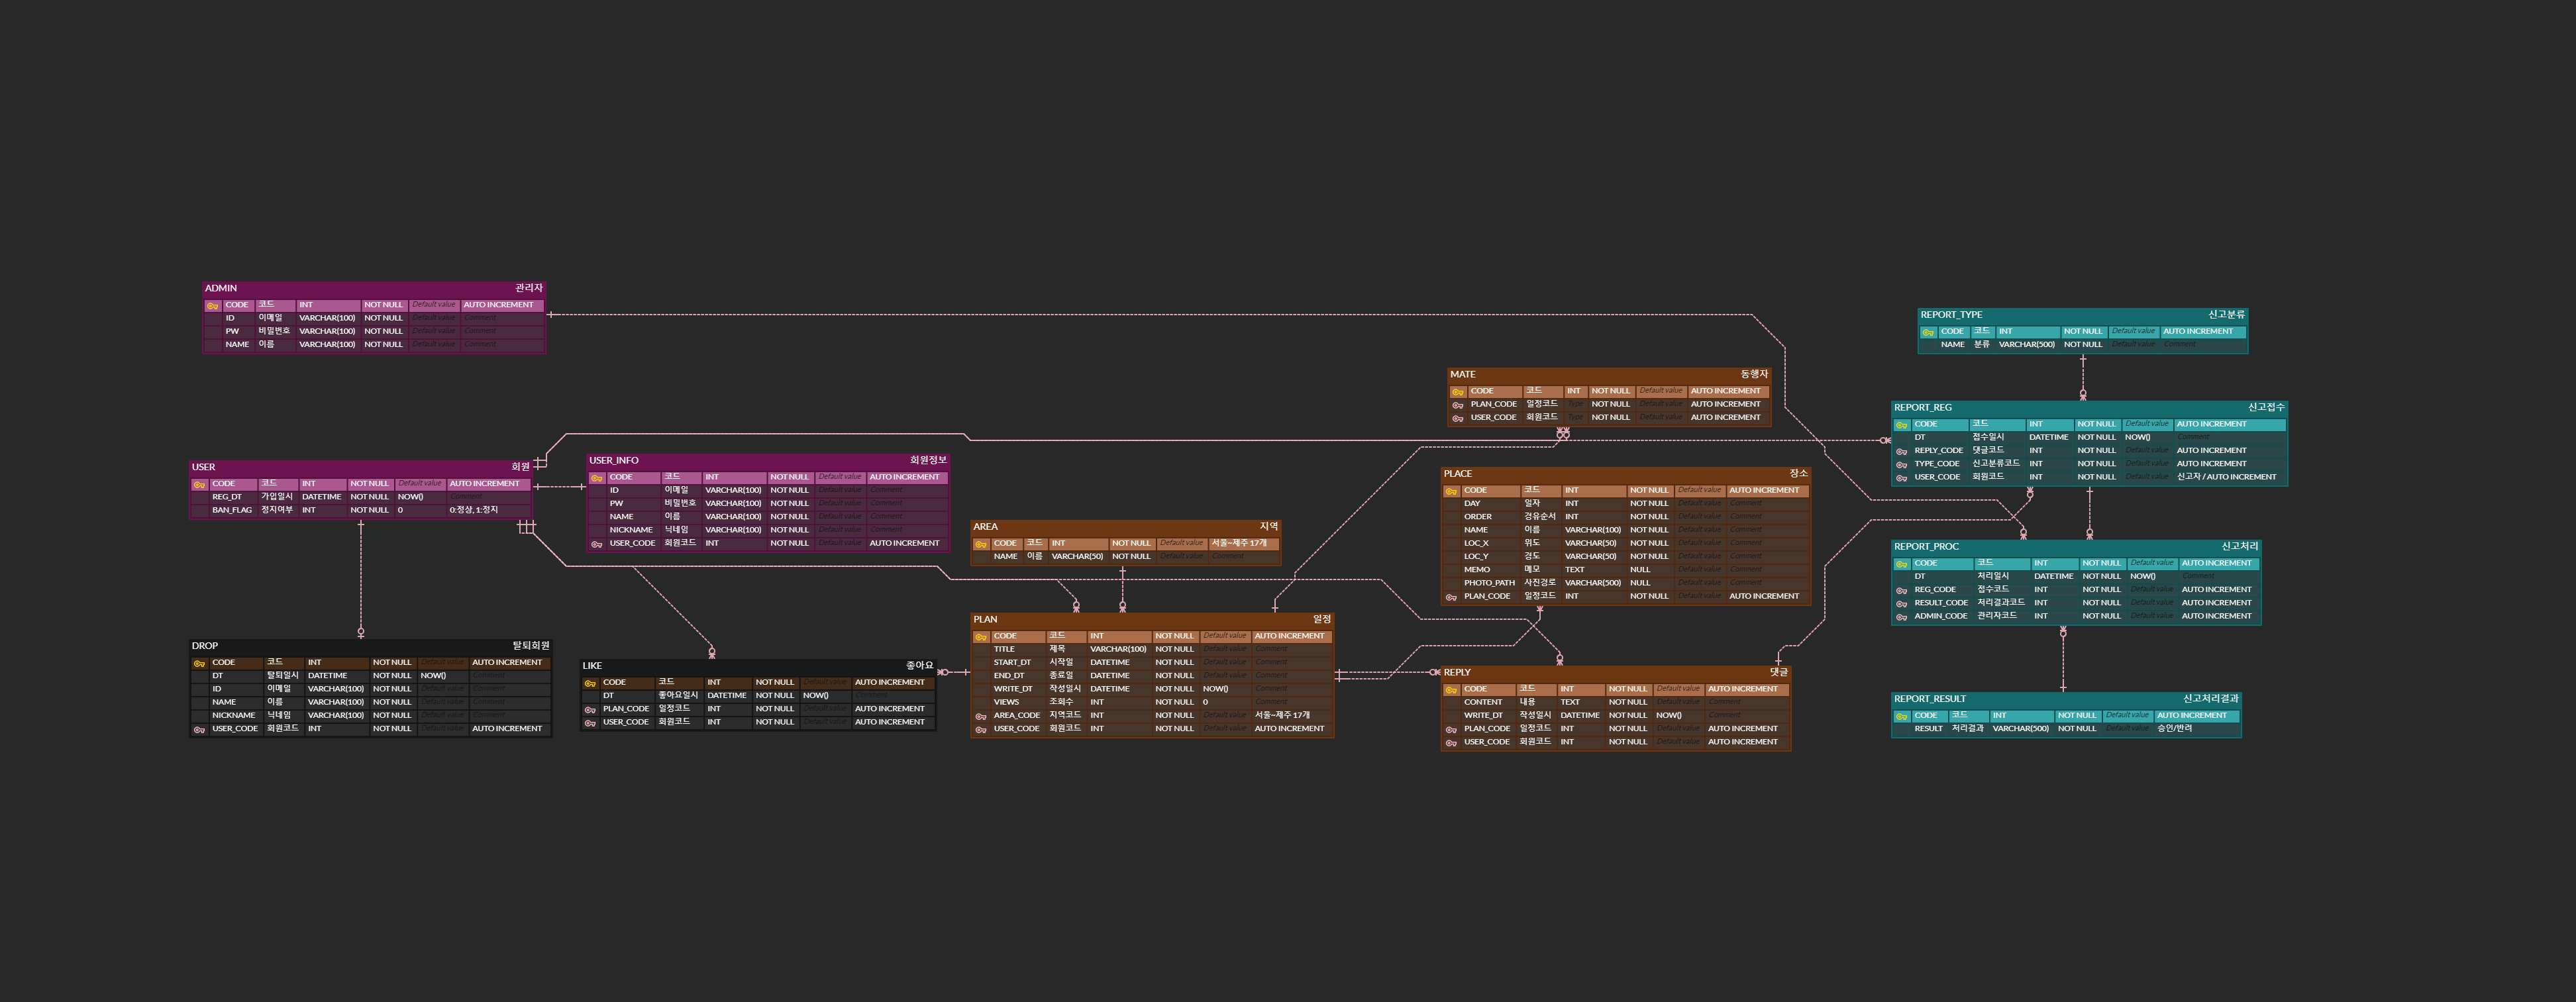The height and width of the screenshot is (1002, 2576).
Task: Select the PLAN table title header
Action: pyautogui.click(x=986, y=619)
